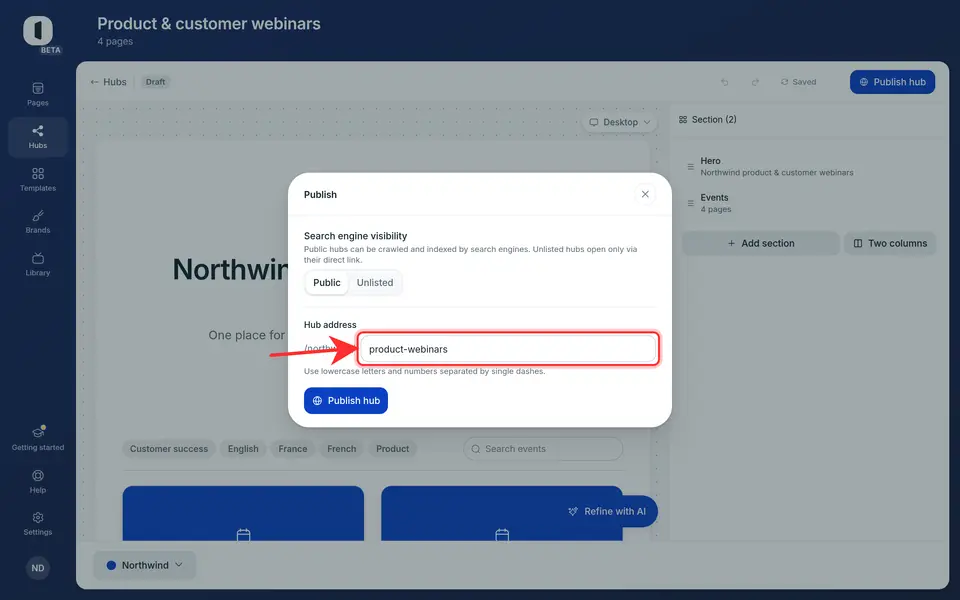Open the Desktop preview dropdown
The image size is (960, 600).
pos(620,122)
